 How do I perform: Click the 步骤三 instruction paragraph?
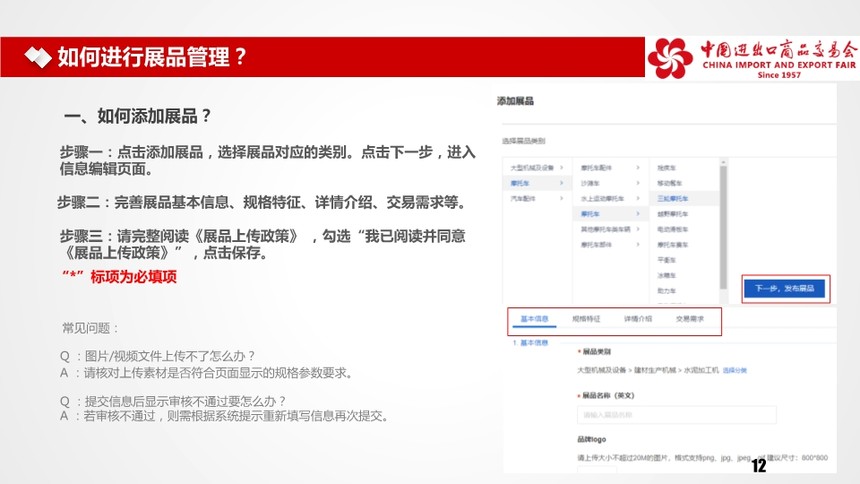(263, 244)
